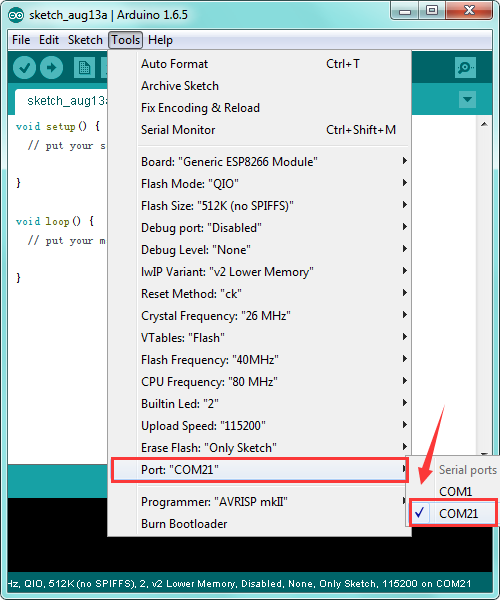Click the editor scrollbar up arrow
The width and height of the screenshot is (500, 600).
pos(484,124)
